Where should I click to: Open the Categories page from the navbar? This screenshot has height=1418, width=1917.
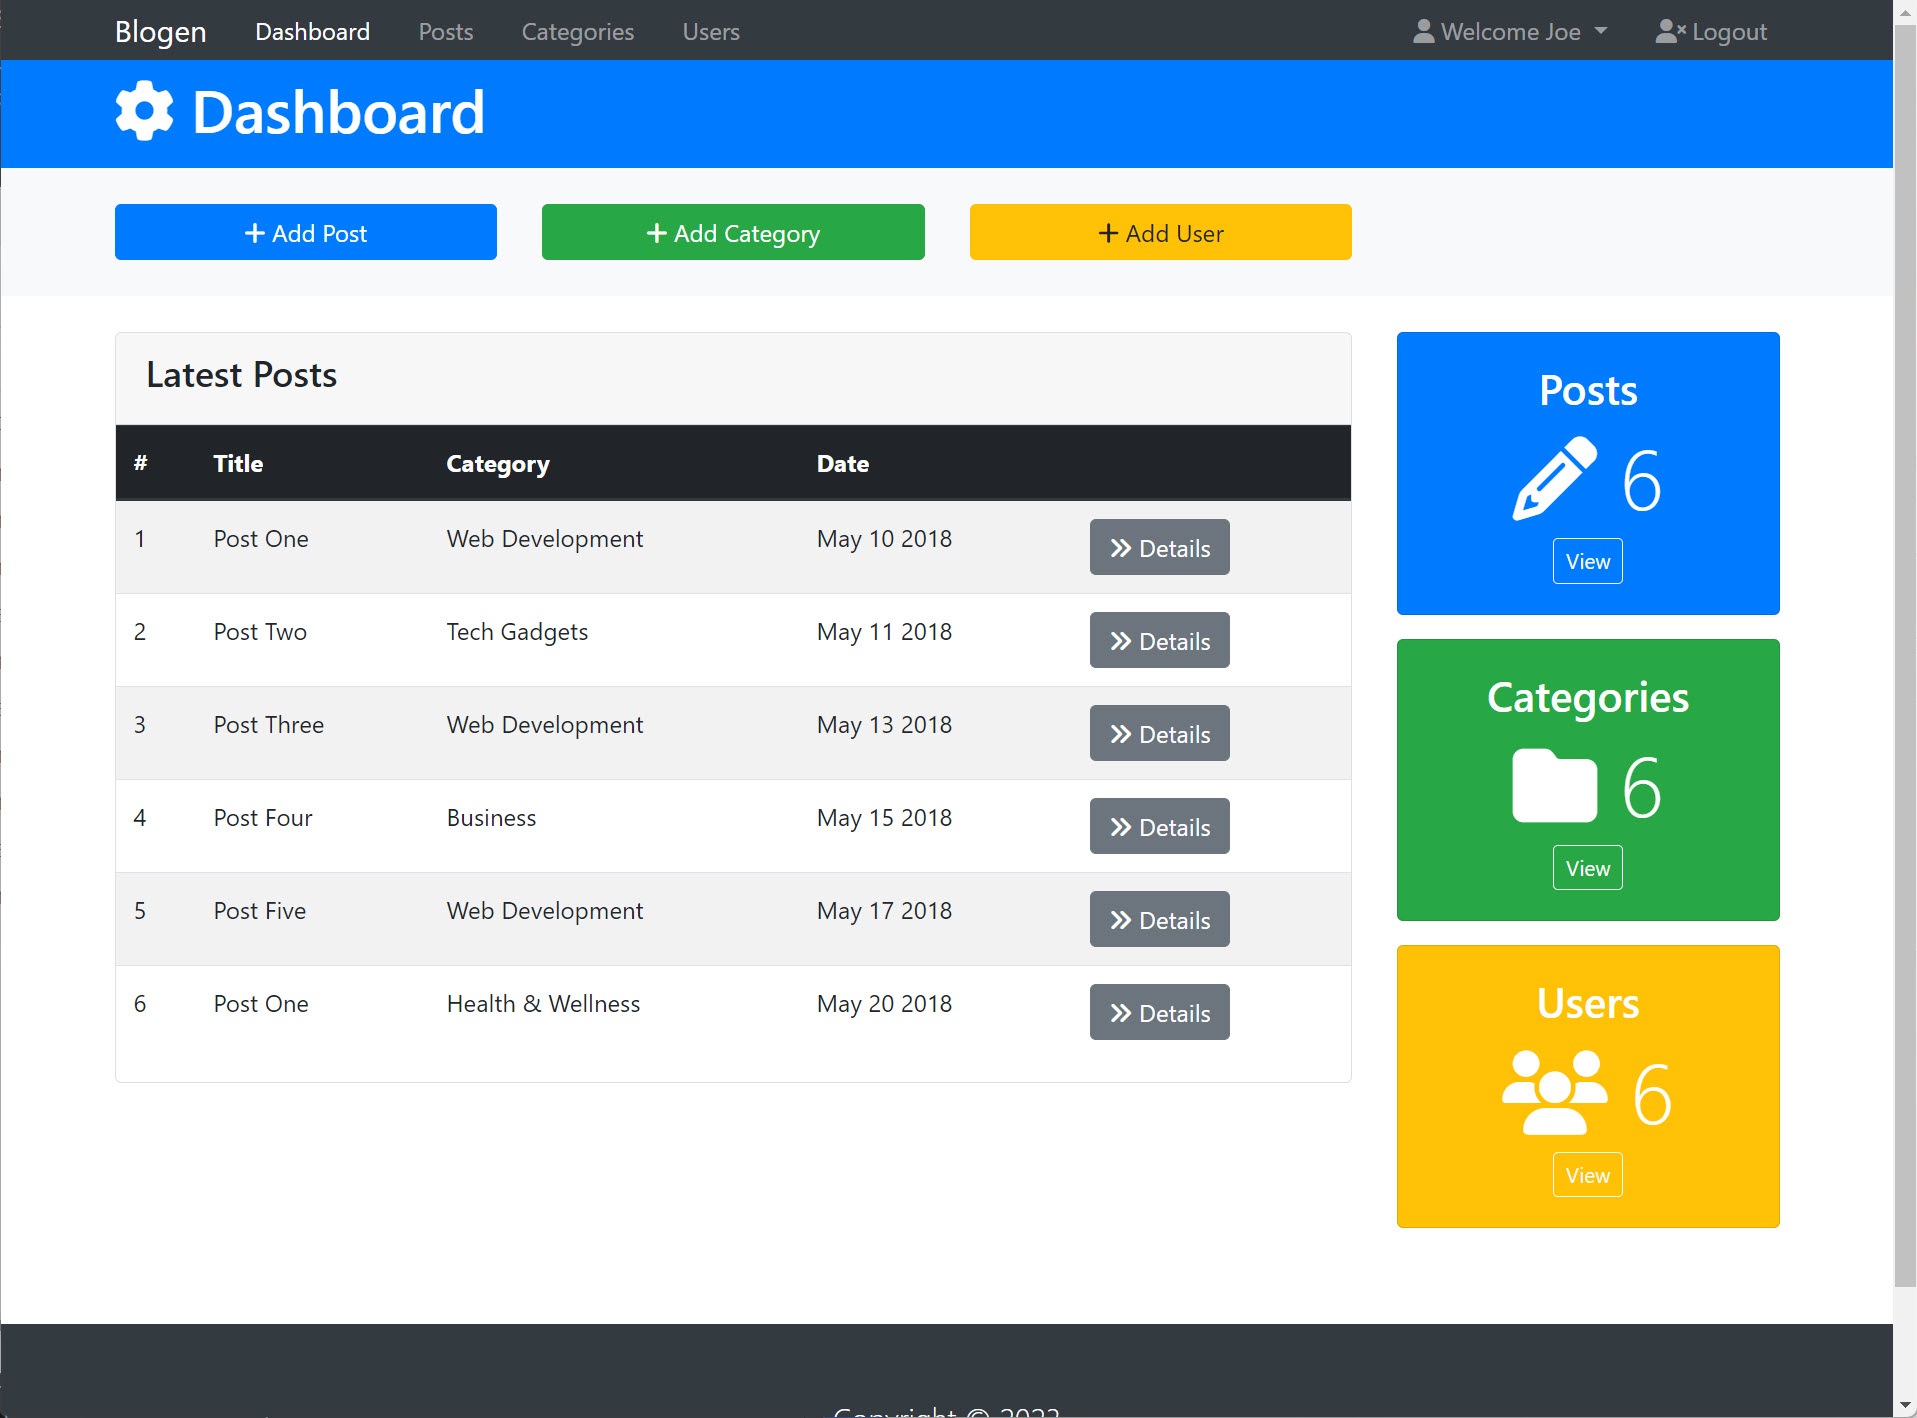tap(577, 31)
